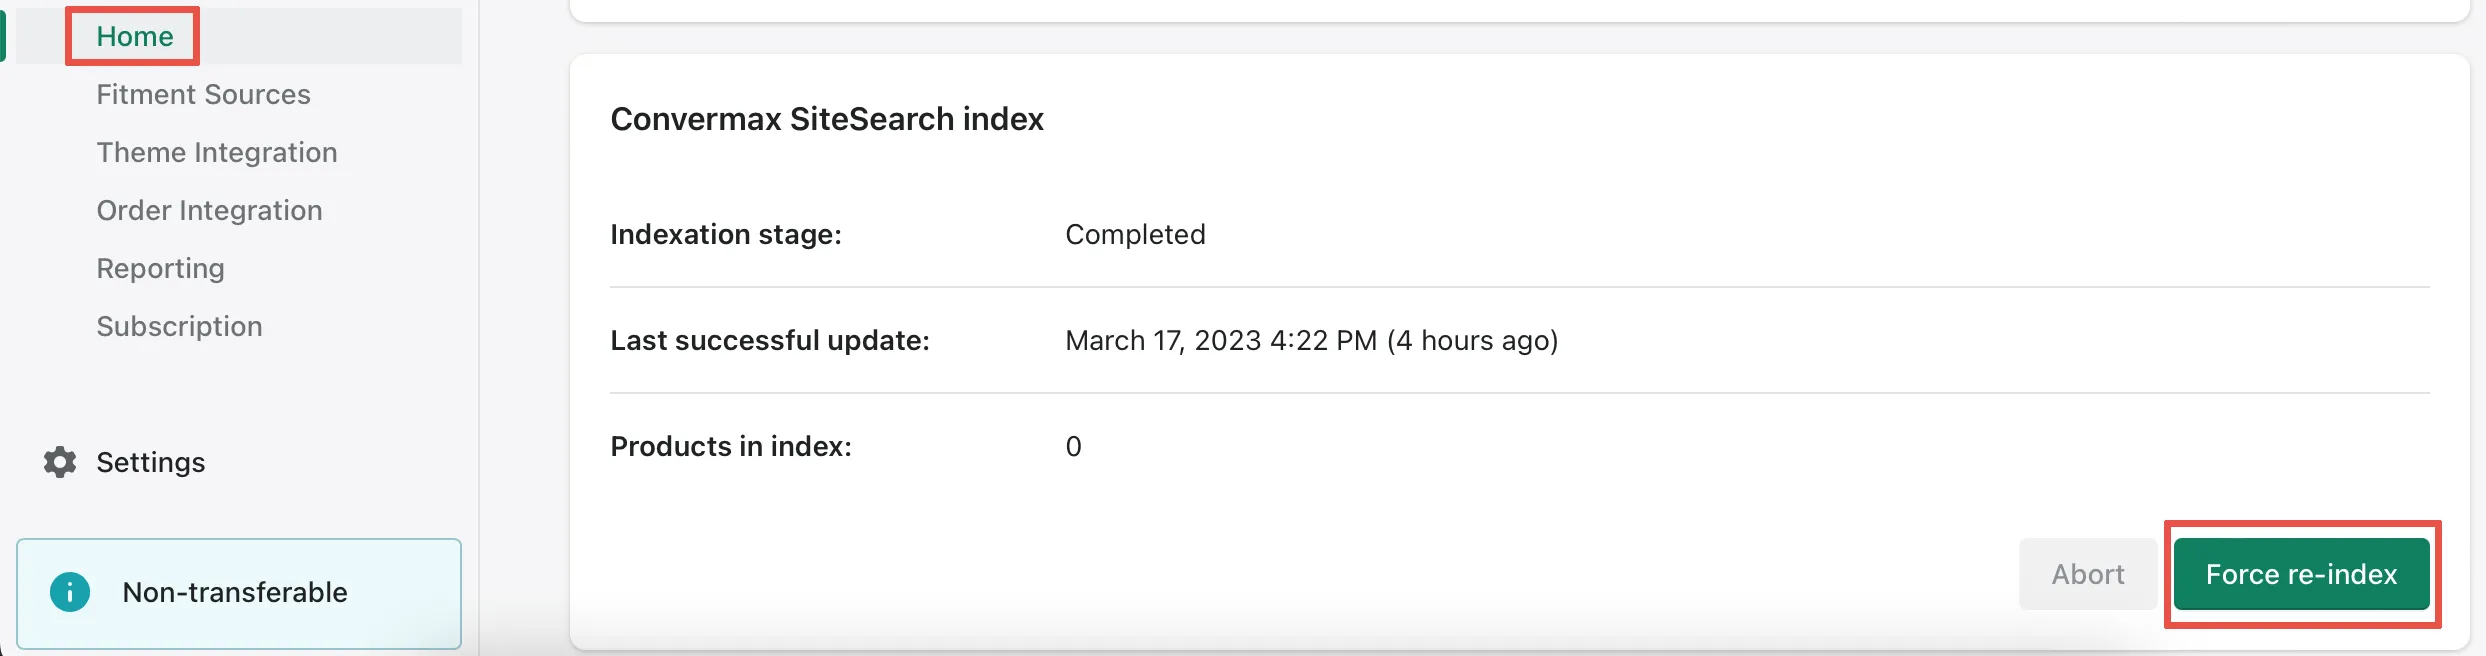Open Theme Integration in sidebar

coord(217,152)
